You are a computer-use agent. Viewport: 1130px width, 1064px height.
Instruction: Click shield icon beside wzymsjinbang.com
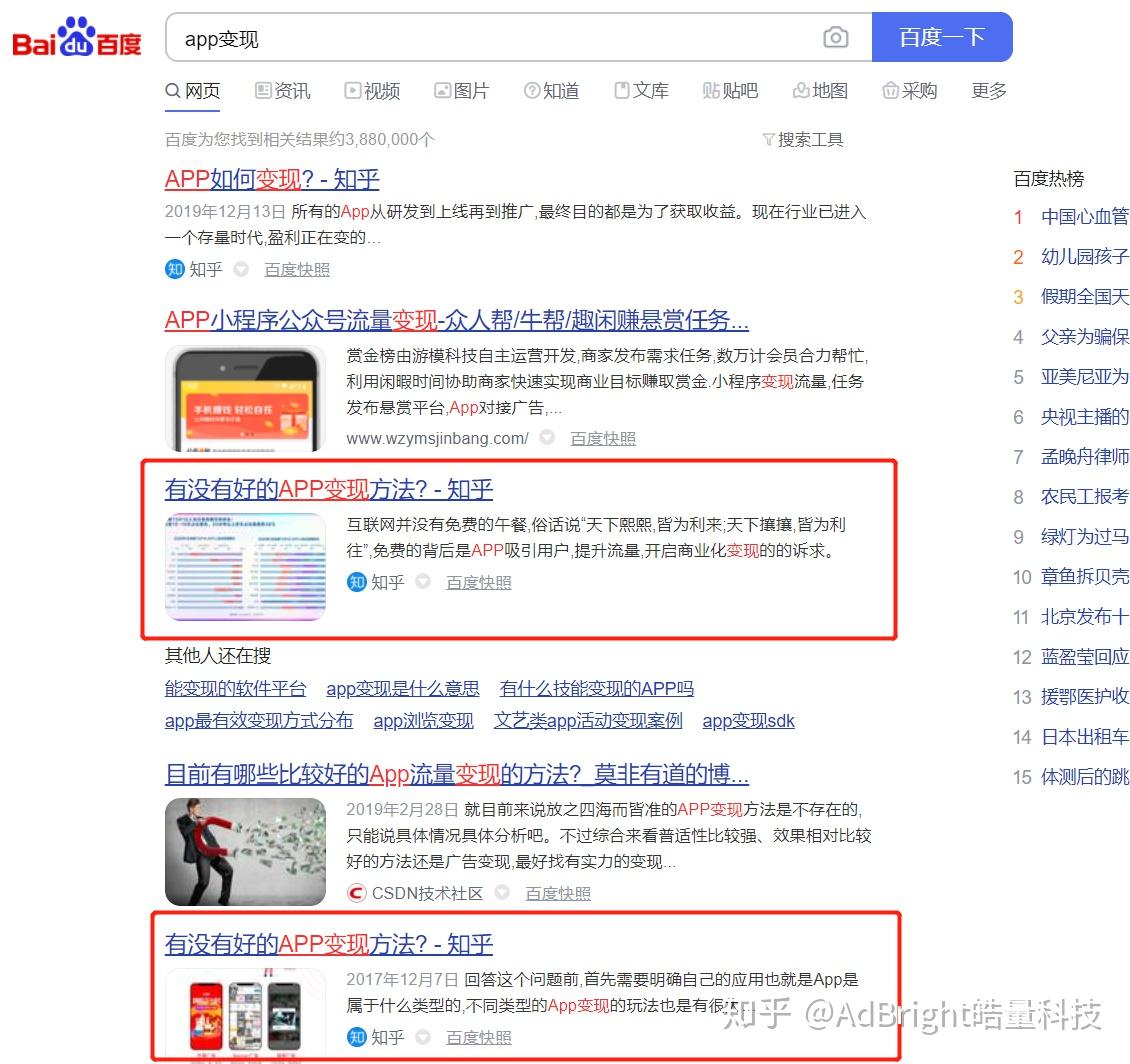pos(547,437)
